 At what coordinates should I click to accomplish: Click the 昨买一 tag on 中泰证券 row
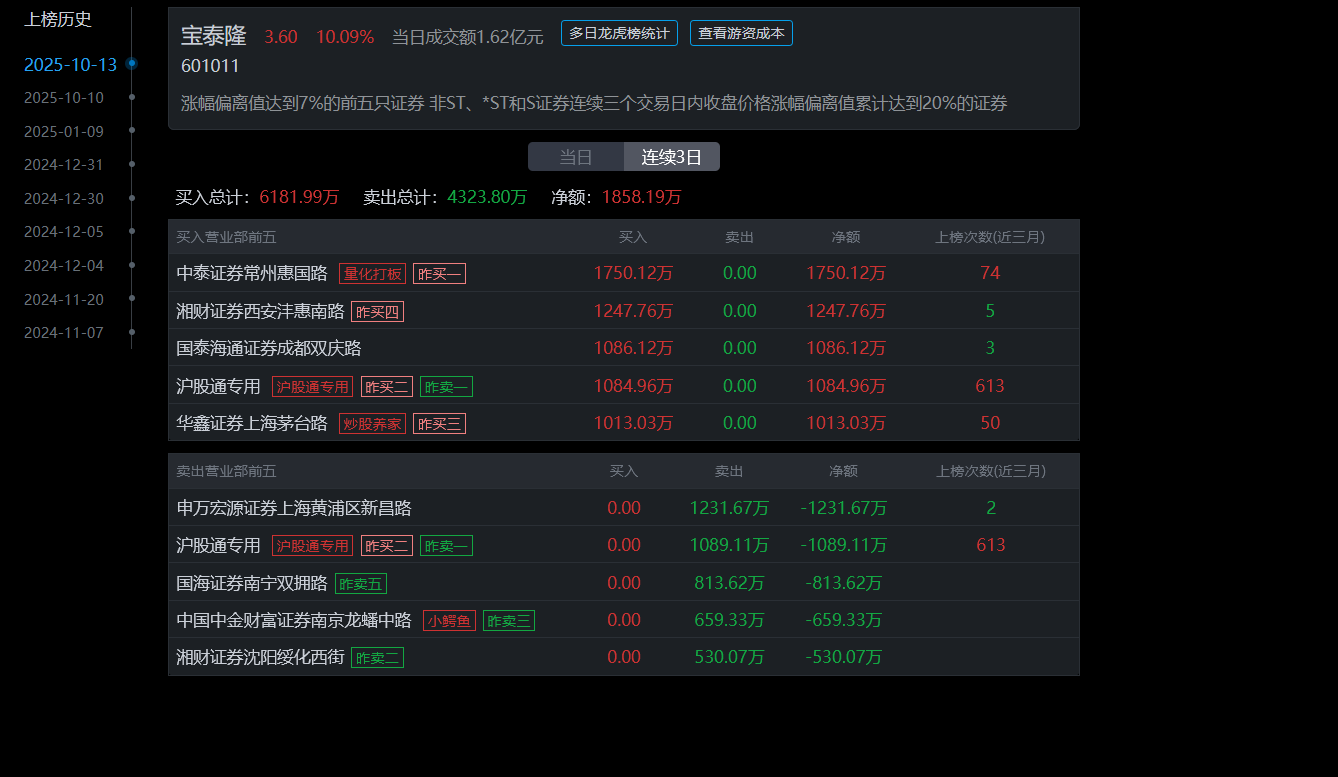439,274
